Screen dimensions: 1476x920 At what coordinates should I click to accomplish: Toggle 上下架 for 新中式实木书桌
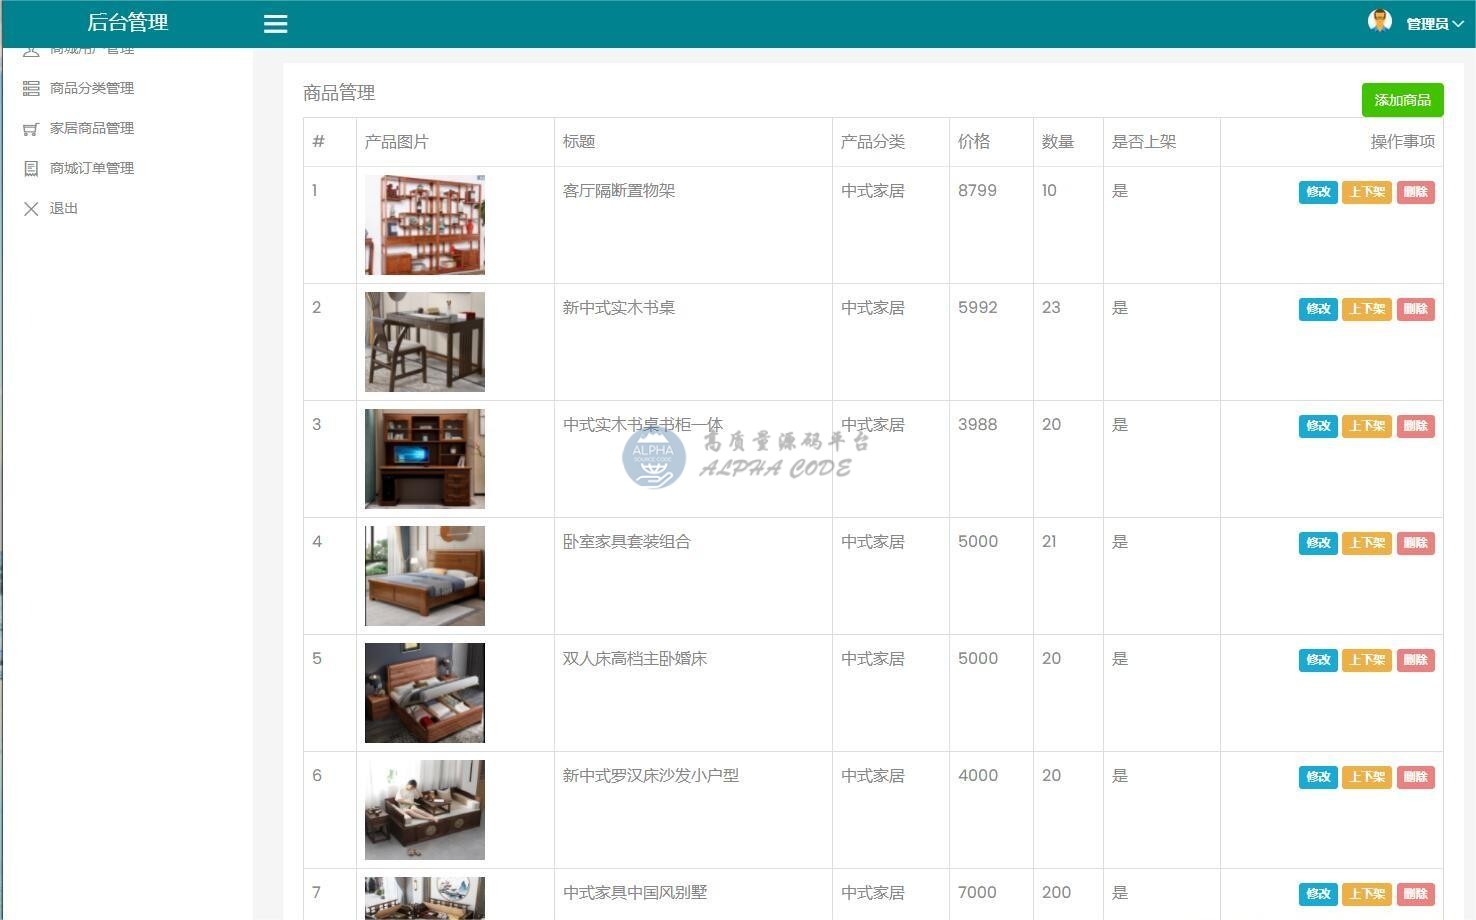click(1366, 309)
